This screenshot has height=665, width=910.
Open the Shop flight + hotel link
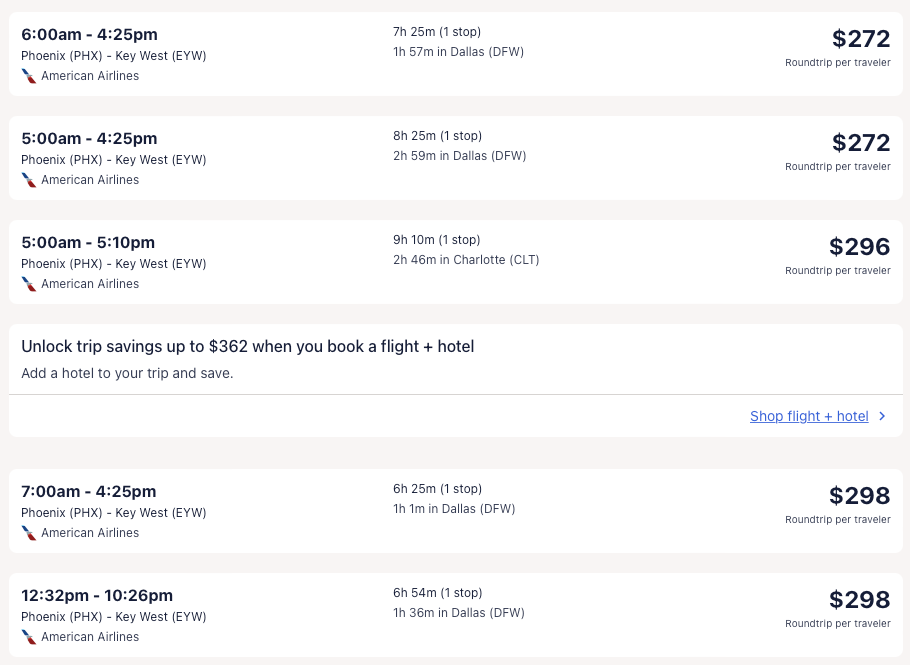tap(809, 416)
